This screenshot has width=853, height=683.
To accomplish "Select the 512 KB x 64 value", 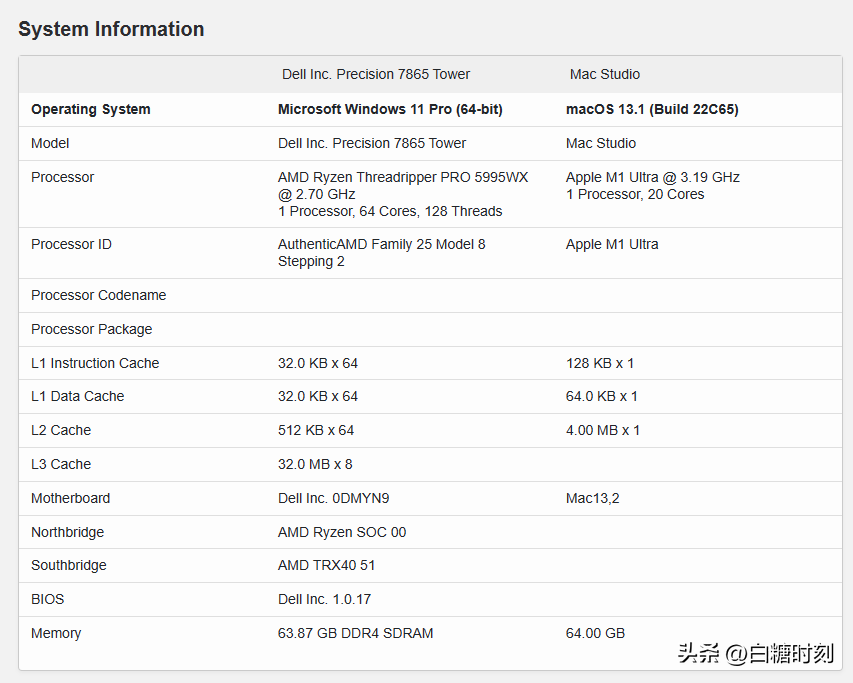I will tap(316, 431).
